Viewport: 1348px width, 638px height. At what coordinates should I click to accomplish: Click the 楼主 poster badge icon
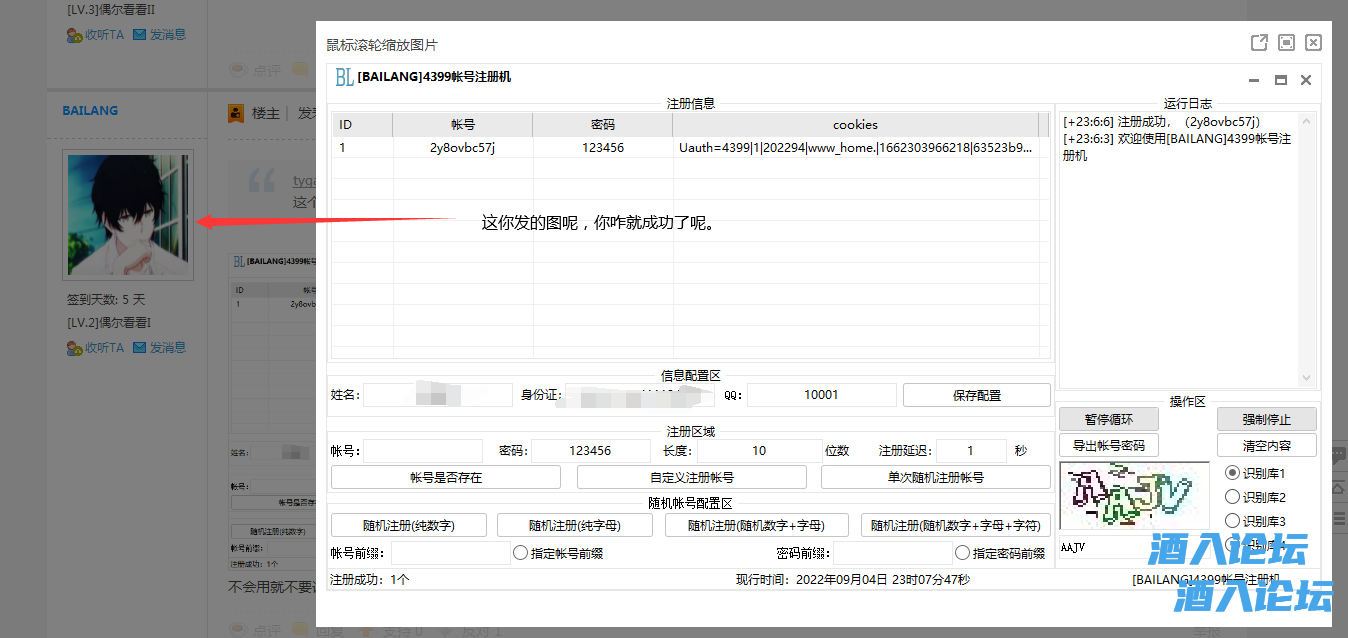[236, 112]
